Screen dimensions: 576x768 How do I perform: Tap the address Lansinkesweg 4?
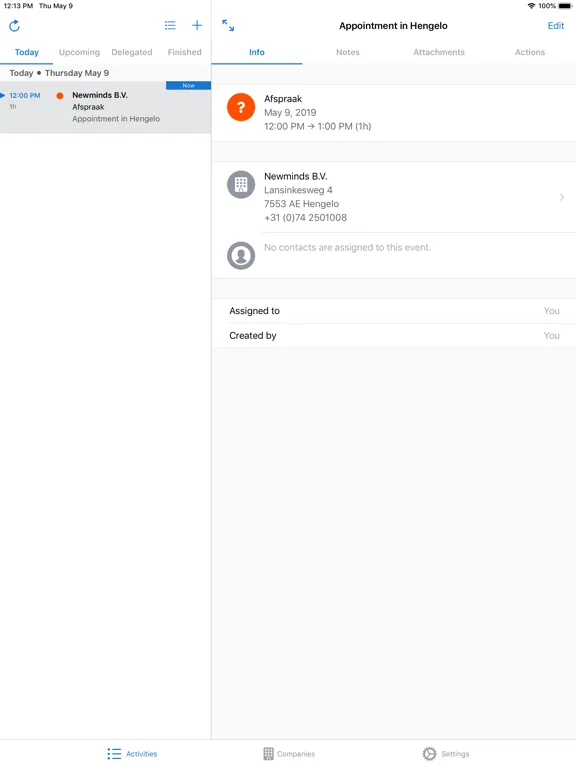298,190
